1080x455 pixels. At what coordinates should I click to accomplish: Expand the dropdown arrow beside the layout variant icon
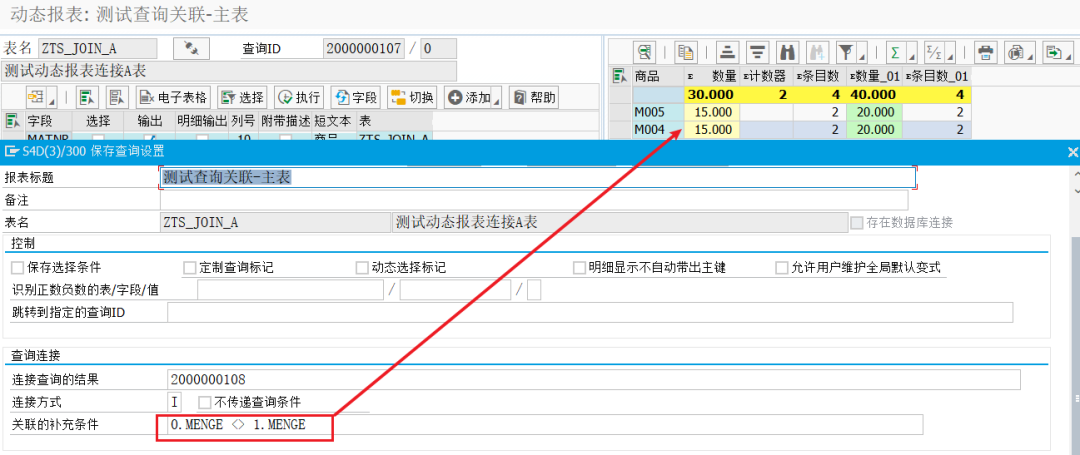click(x=52, y=99)
